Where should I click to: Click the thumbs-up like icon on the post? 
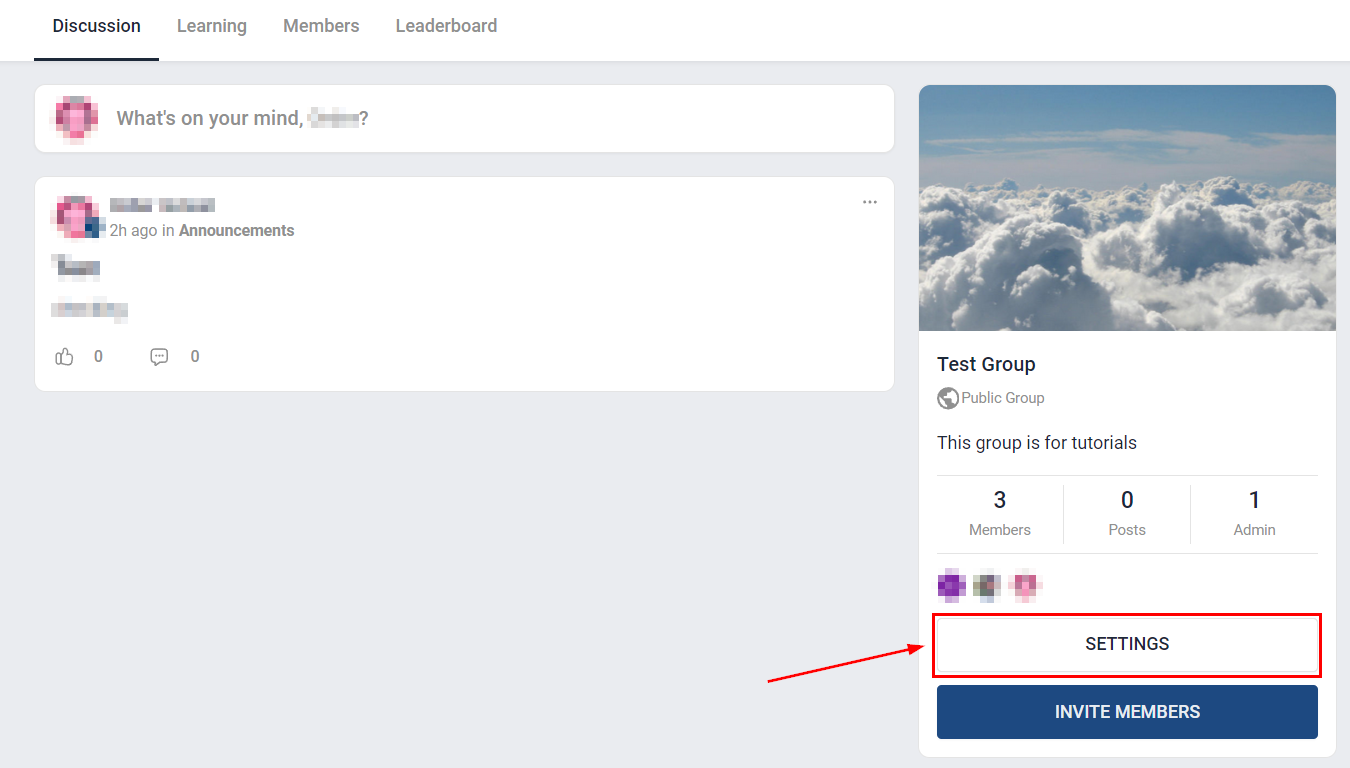(x=65, y=357)
